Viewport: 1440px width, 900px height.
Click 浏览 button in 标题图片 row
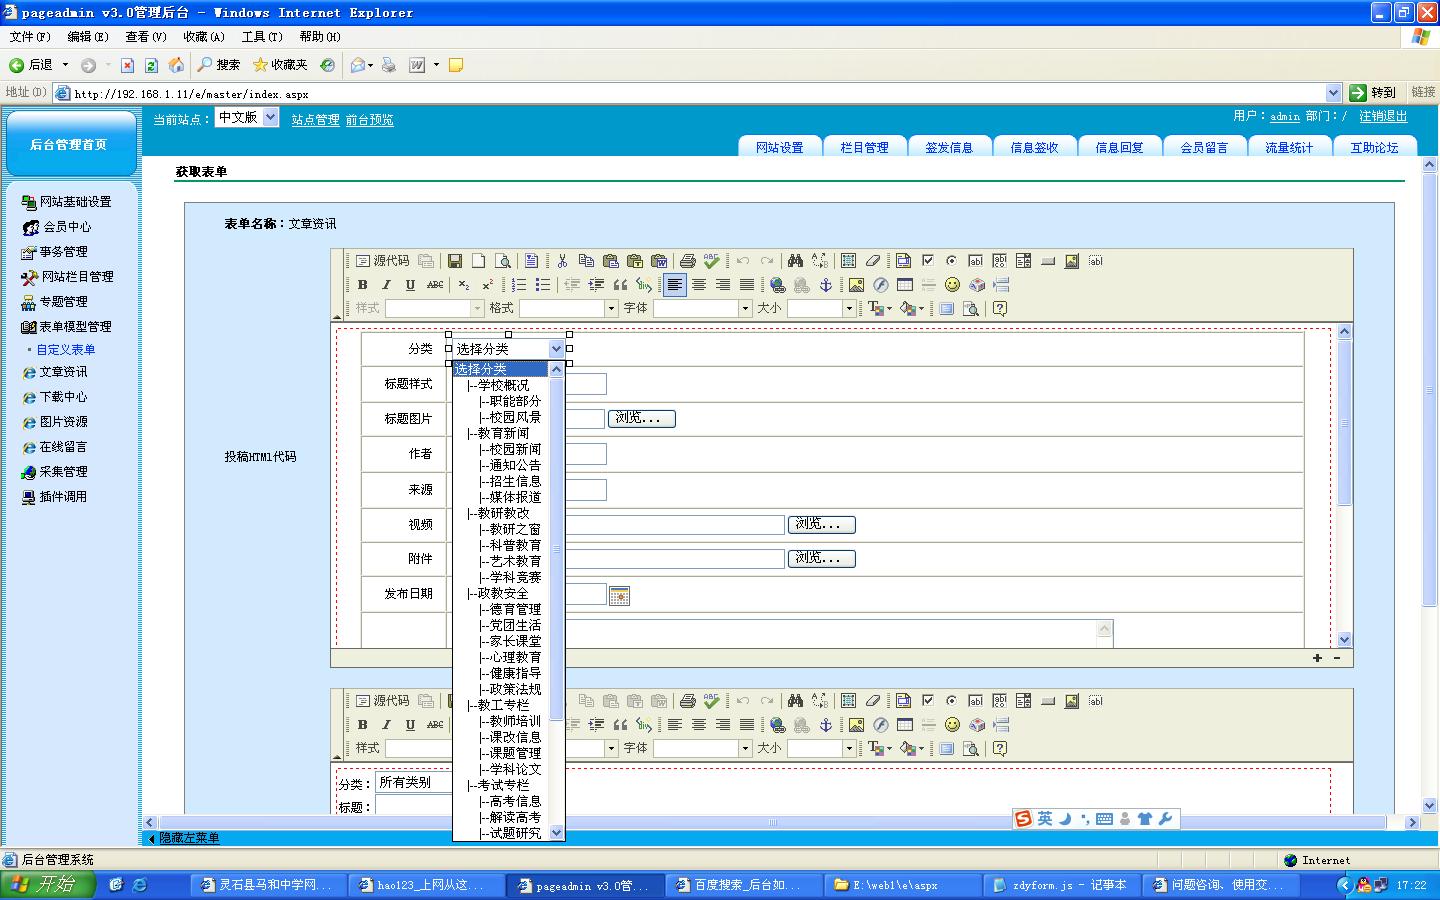tap(641, 418)
